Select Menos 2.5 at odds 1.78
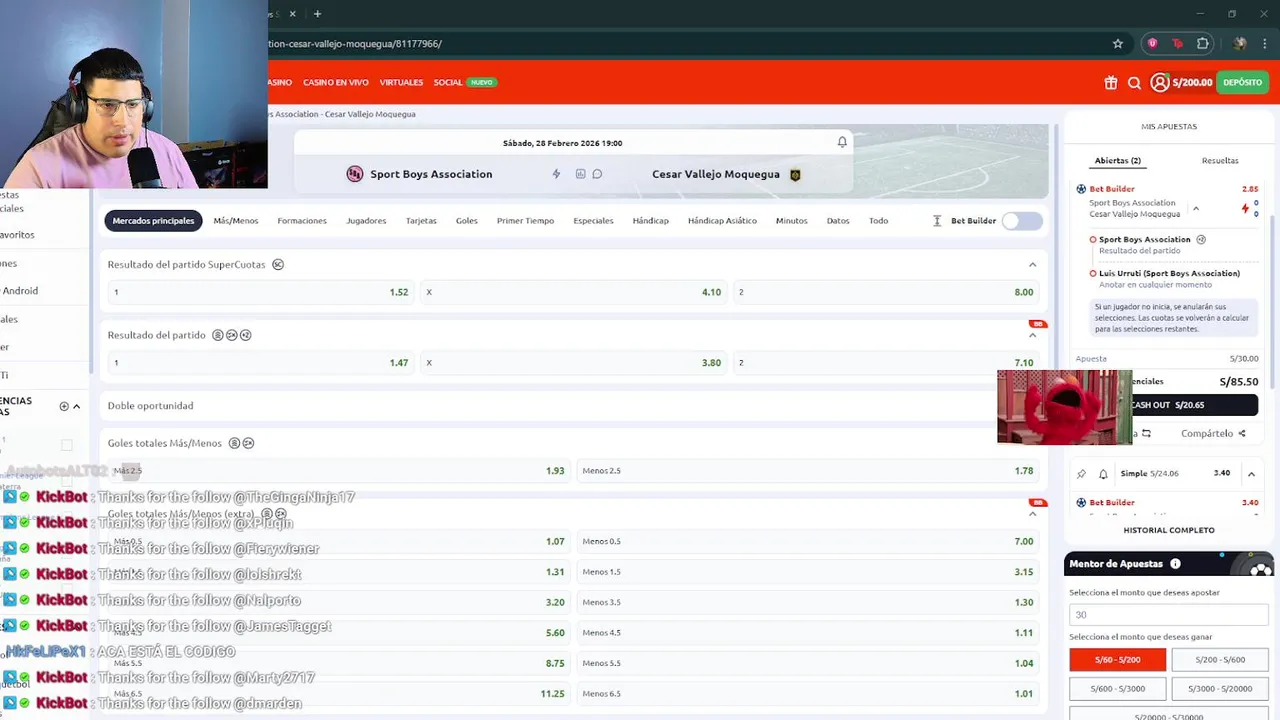This screenshot has width=1280, height=720. click(x=808, y=471)
